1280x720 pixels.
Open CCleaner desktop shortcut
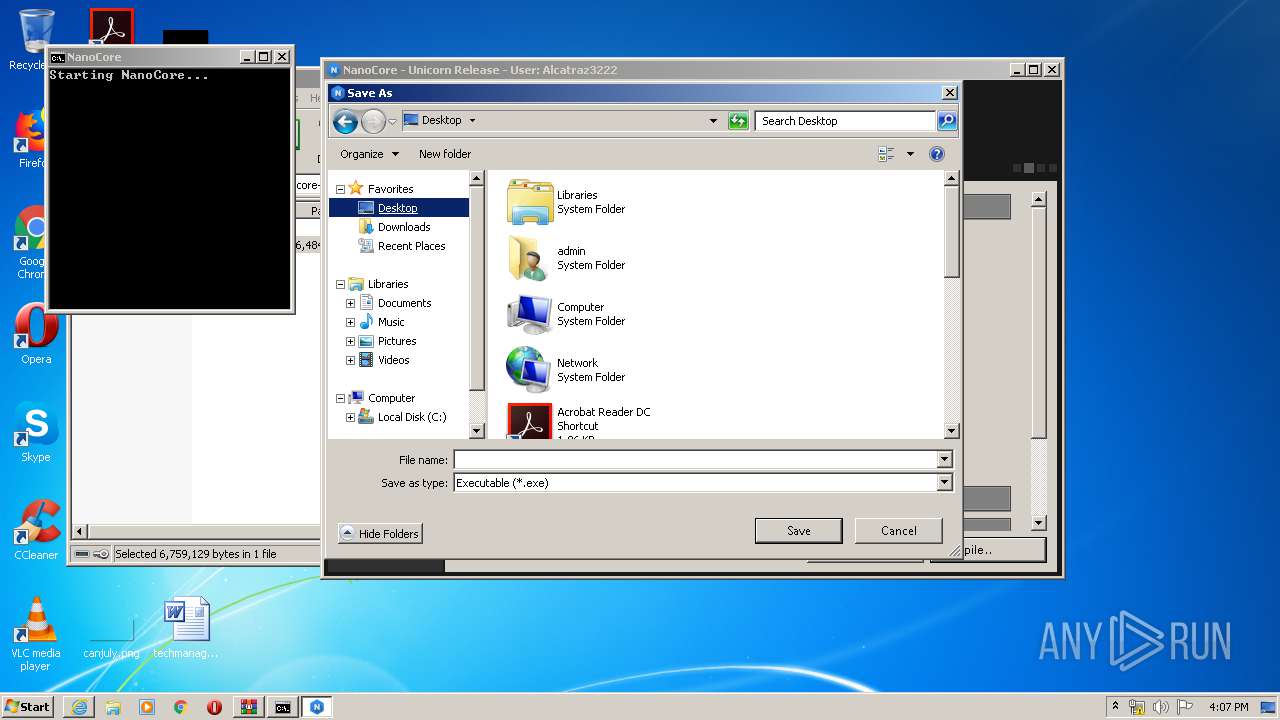pyautogui.click(x=36, y=530)
